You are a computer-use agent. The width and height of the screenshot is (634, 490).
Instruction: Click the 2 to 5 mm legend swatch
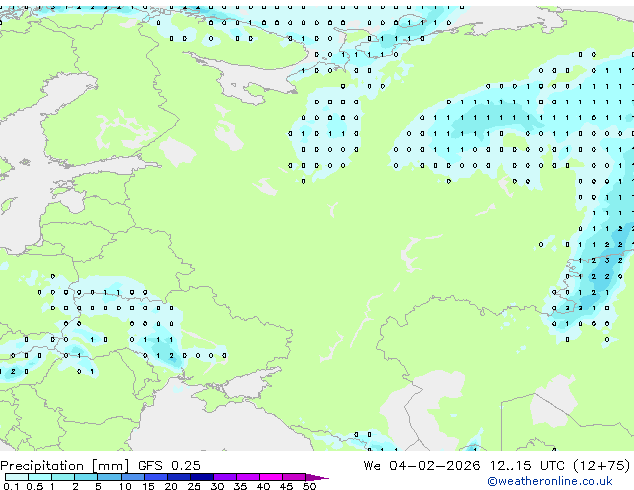click(86, 477)
